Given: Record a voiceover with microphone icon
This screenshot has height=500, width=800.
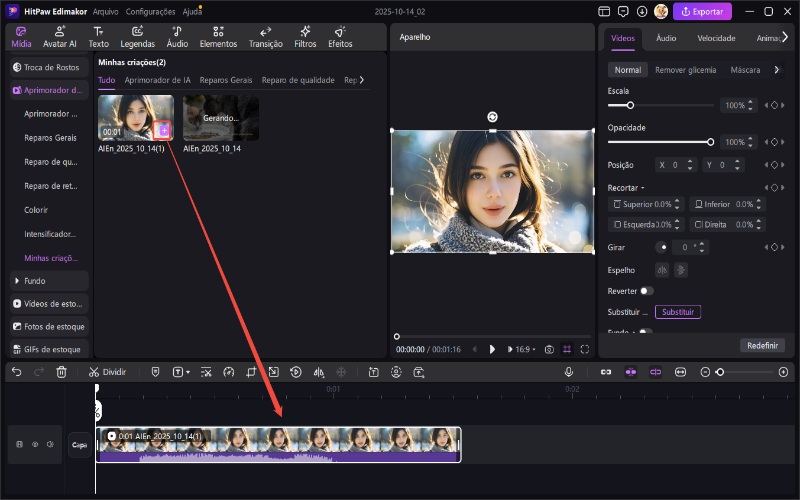Looking at the screenshot, I should point(569,372).
